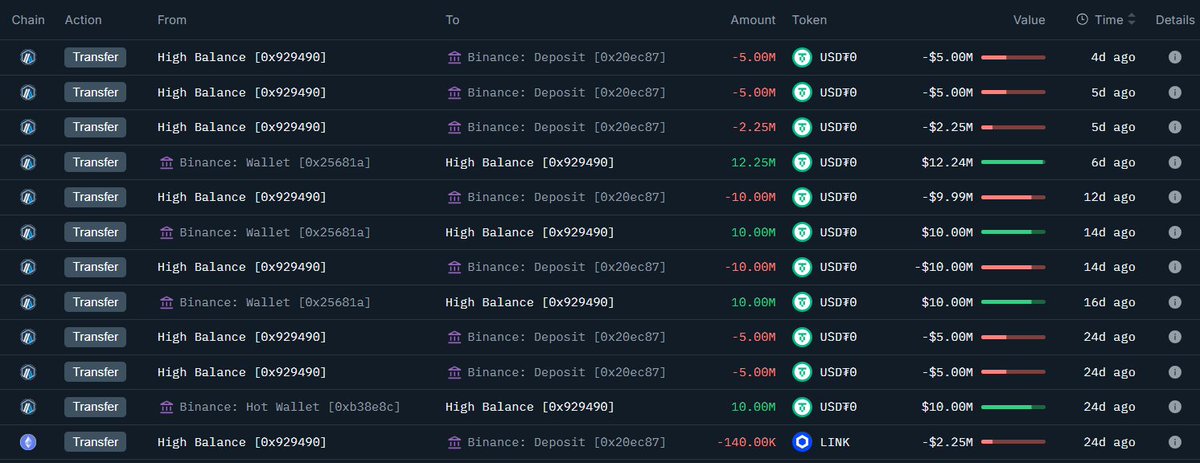This screenshot has height=463, width=1200.
Task: Click the LINK token icon
Action: click(802, 442)
